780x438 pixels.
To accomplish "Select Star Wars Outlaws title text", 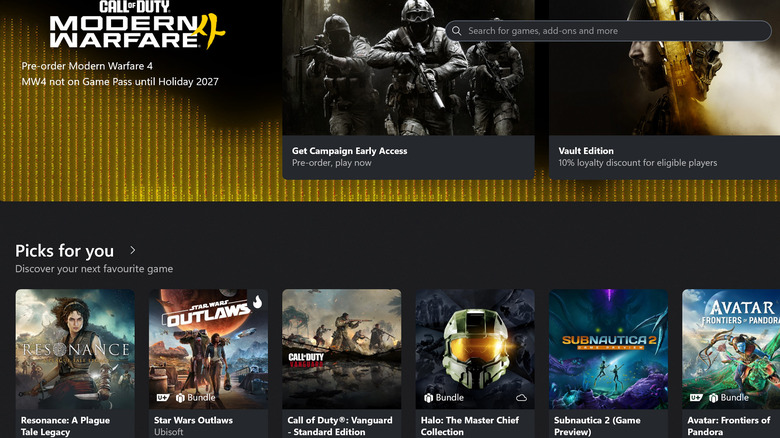I will pos(193,420).
